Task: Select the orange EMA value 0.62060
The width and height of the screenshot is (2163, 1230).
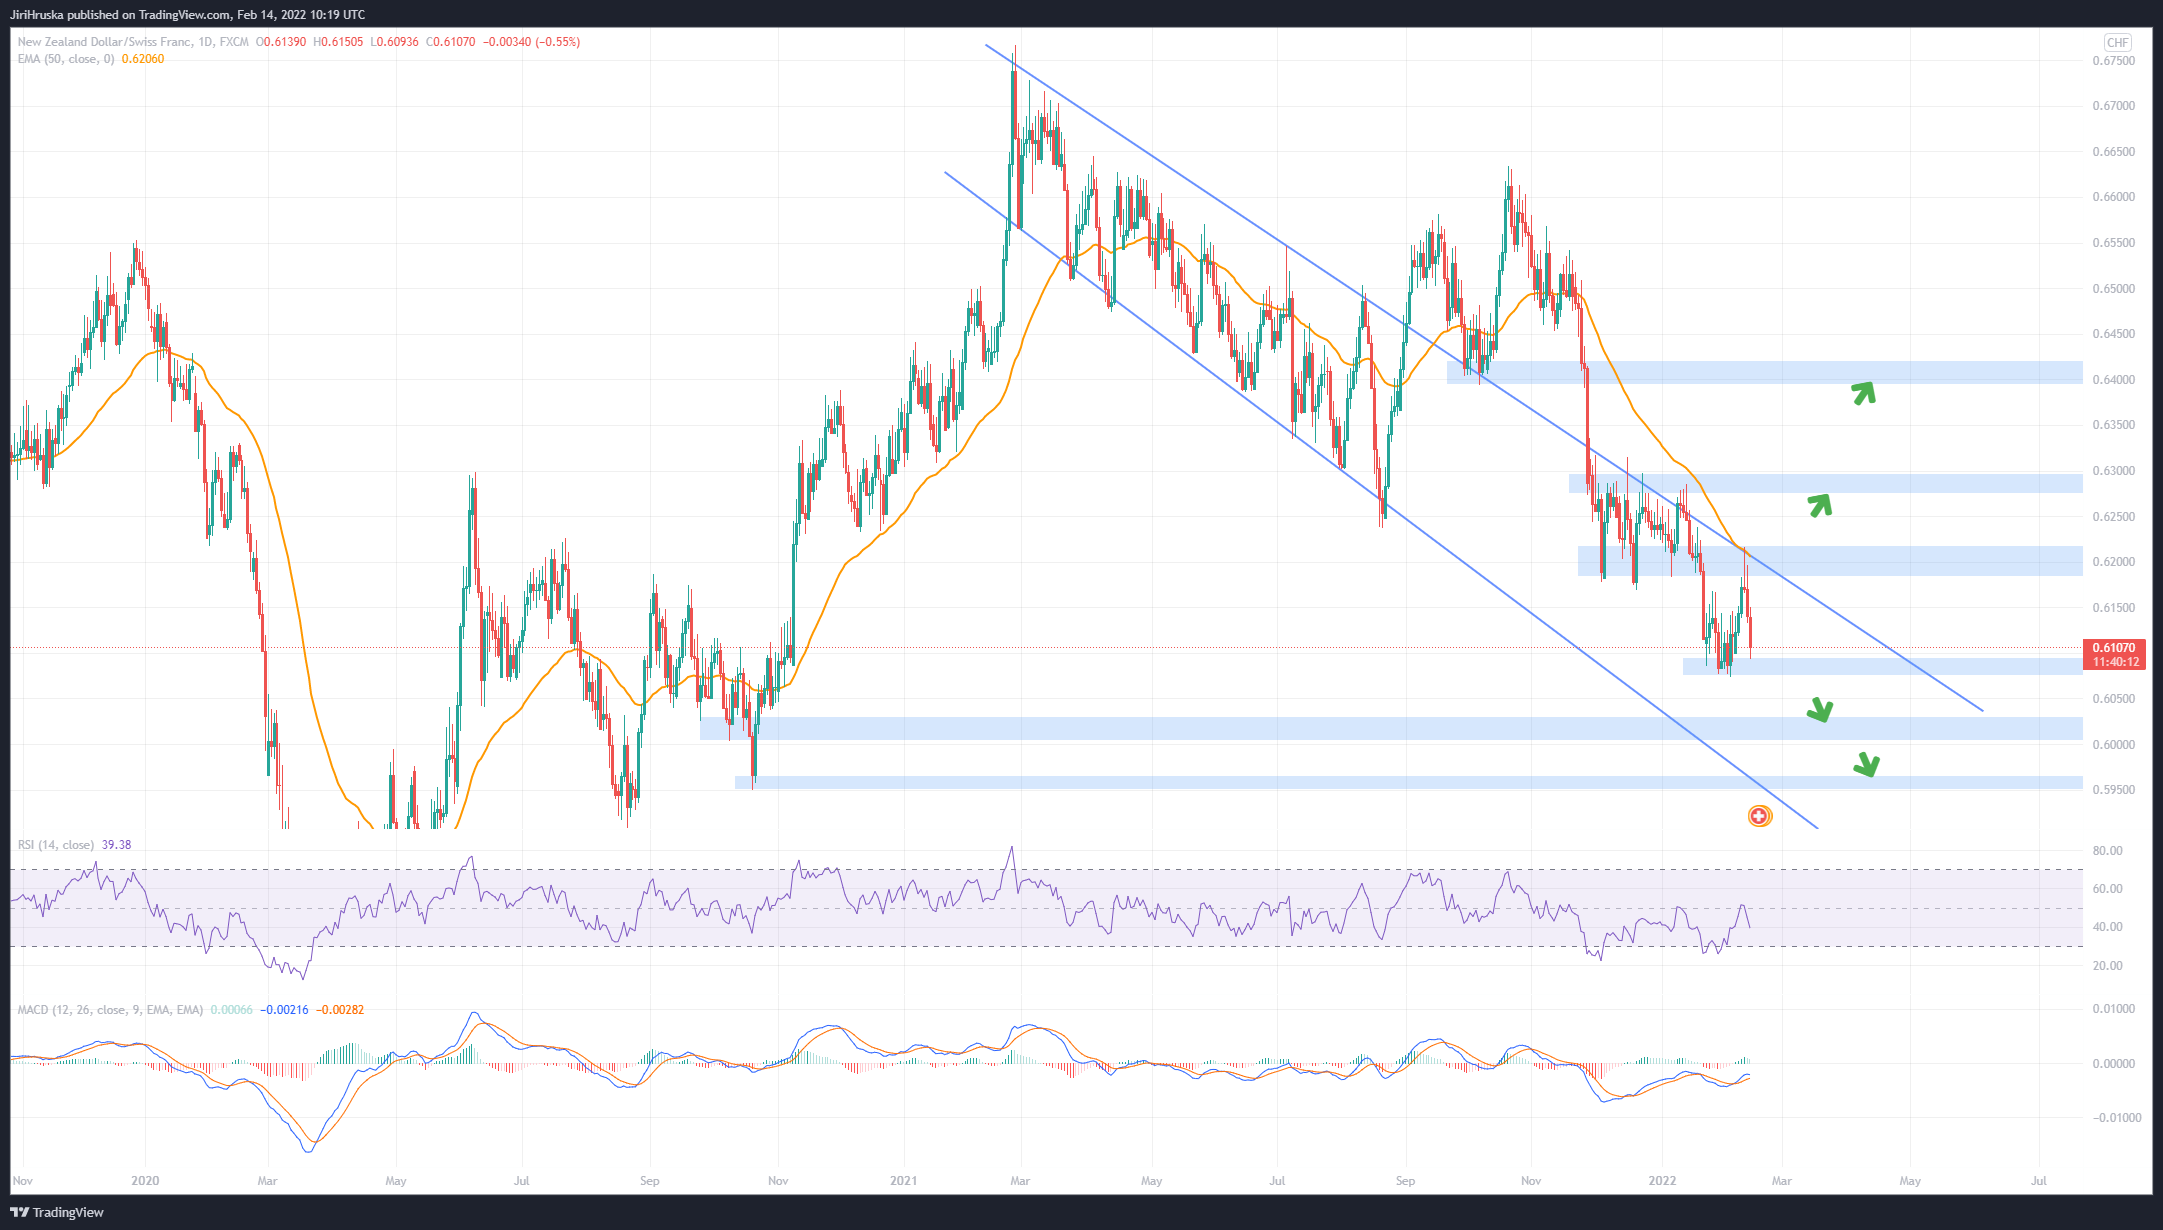Action: (143, 59)
